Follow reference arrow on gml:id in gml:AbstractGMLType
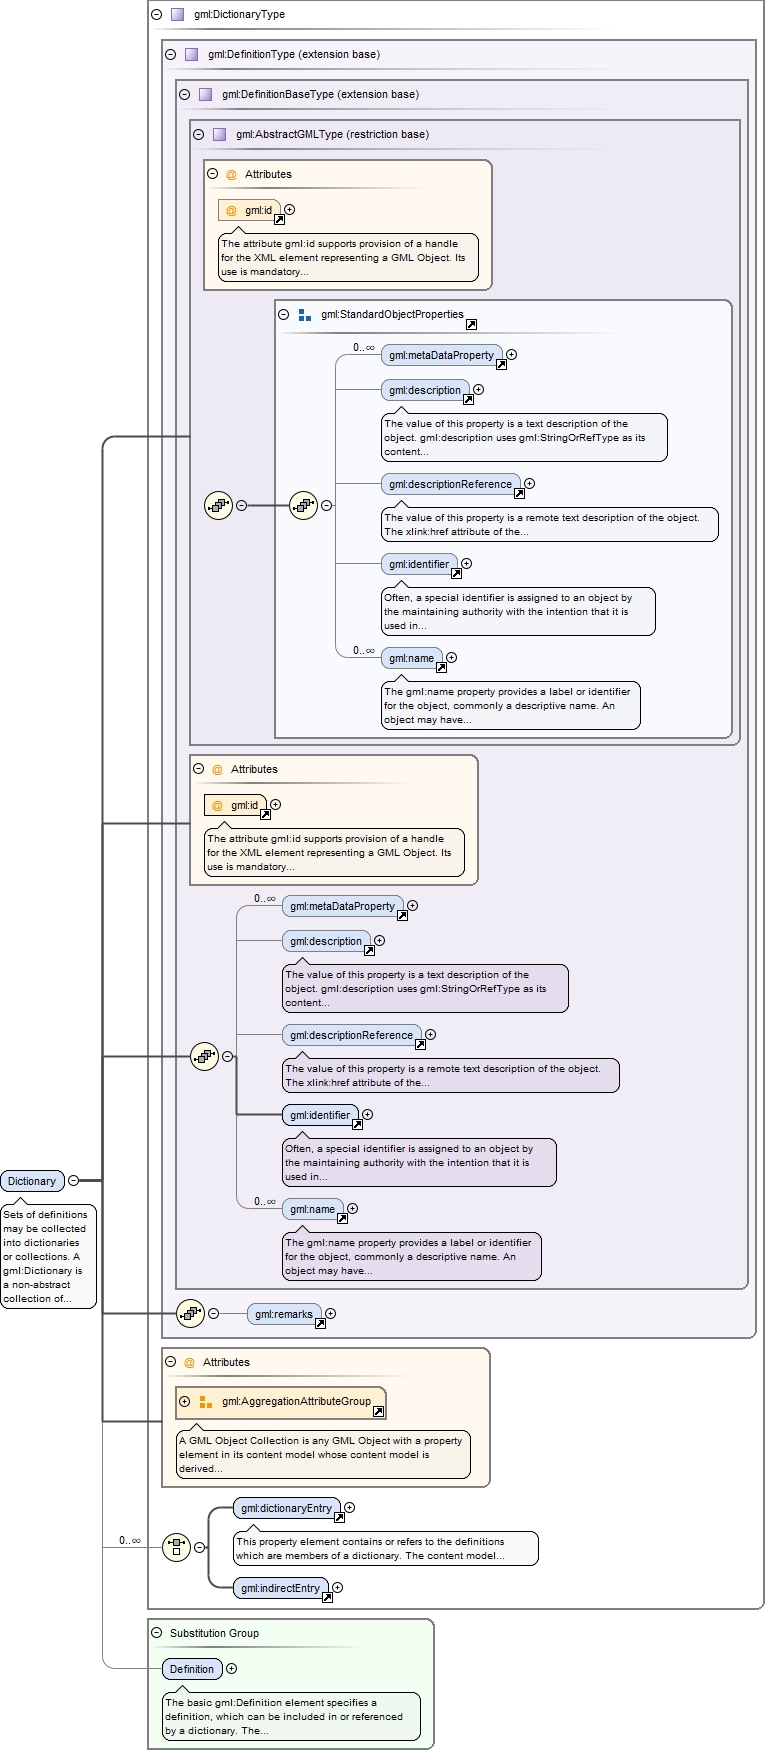 click(x=279, y=220)
